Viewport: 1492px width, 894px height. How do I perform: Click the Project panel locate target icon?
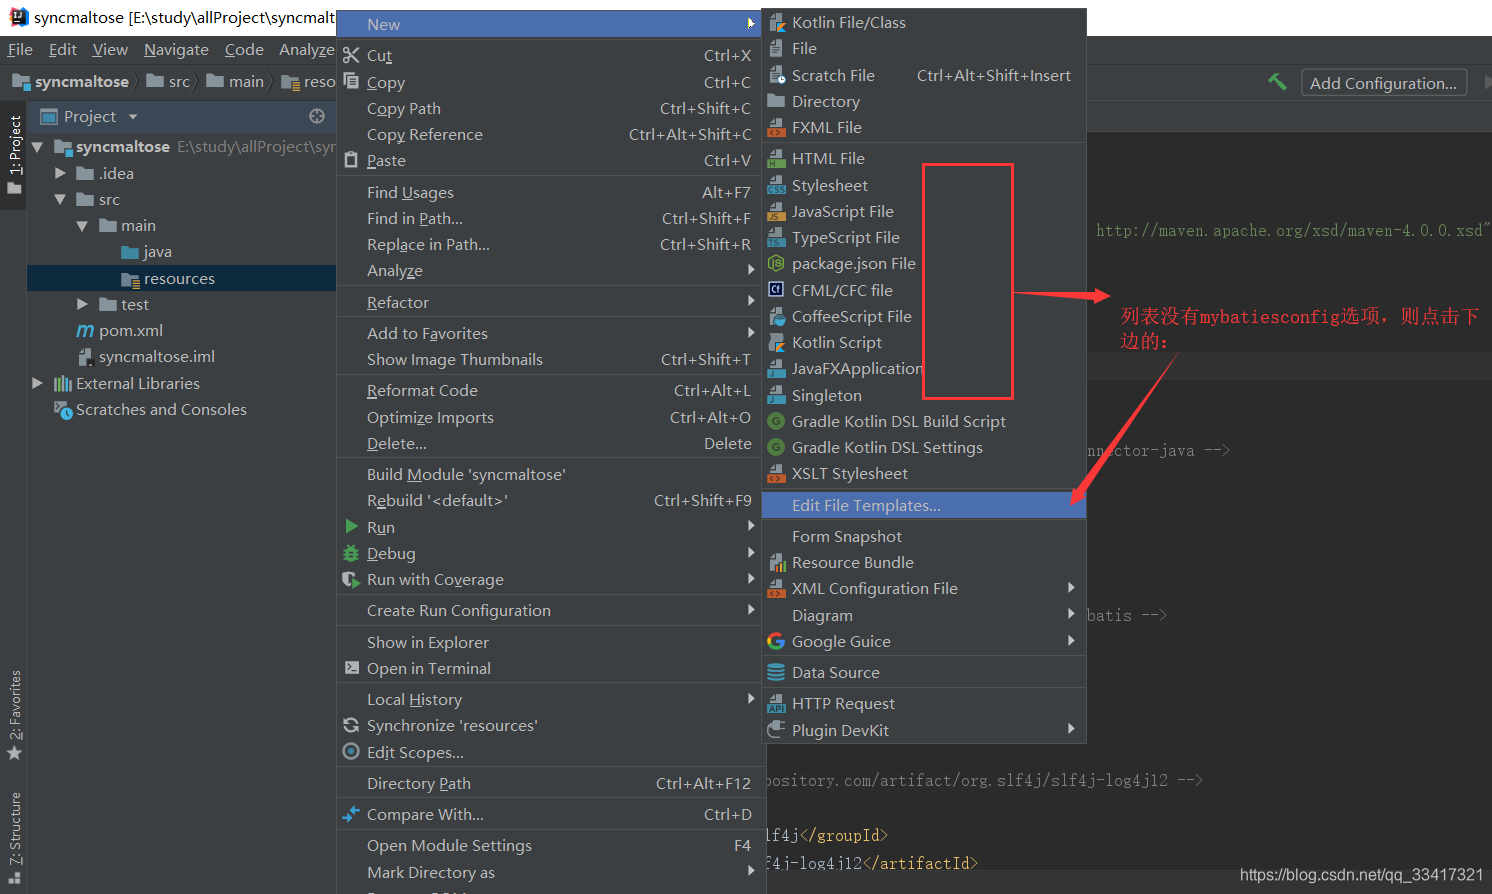(x=317, y=116)
